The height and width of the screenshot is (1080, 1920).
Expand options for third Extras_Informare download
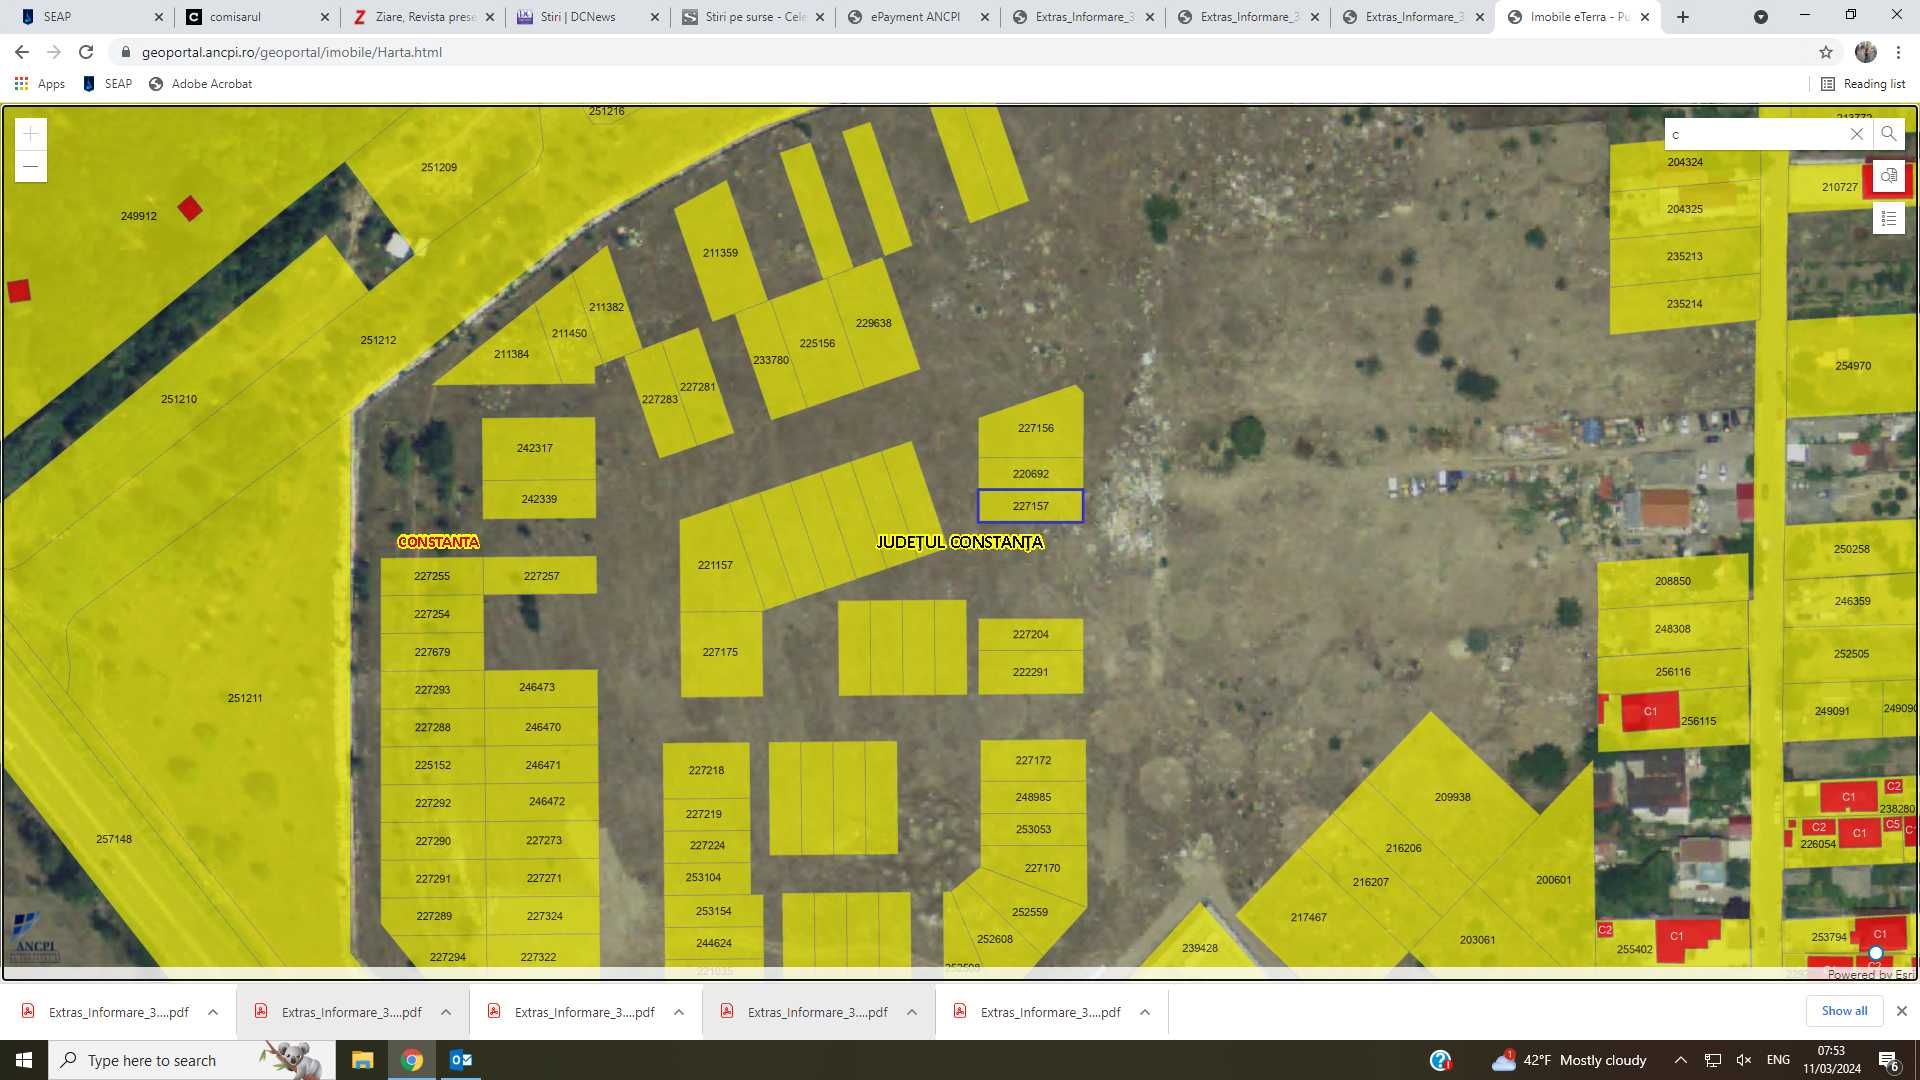[679, 1012]
